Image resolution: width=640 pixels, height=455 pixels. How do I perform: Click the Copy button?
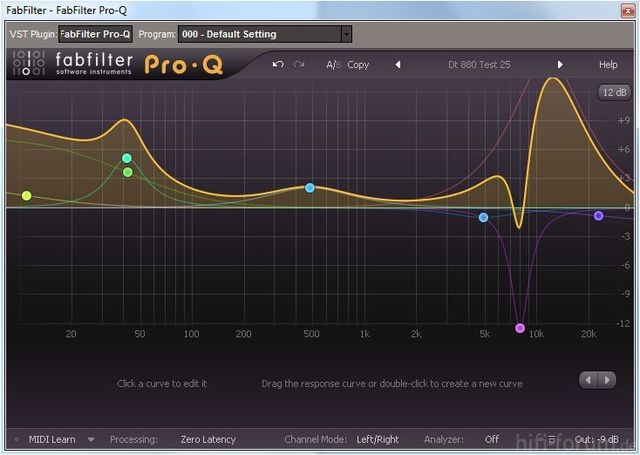[358, 65]
